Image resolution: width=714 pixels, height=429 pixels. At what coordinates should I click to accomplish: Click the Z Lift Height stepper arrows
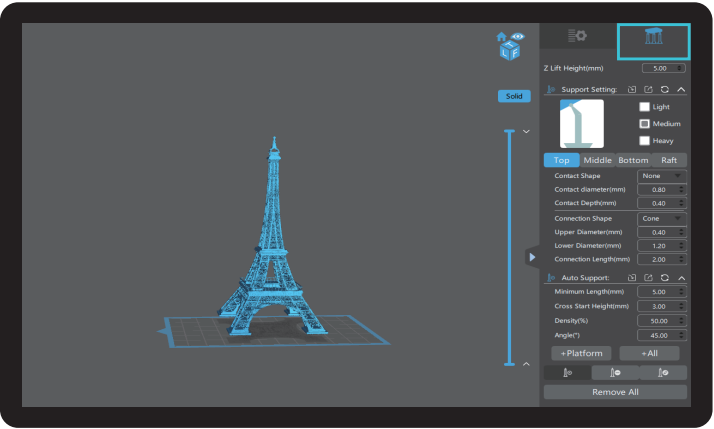(679, 68)
